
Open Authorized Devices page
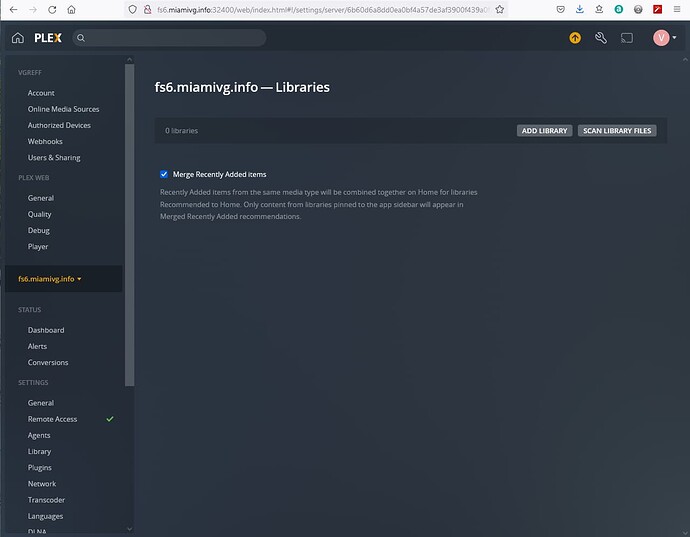[59, 125]
